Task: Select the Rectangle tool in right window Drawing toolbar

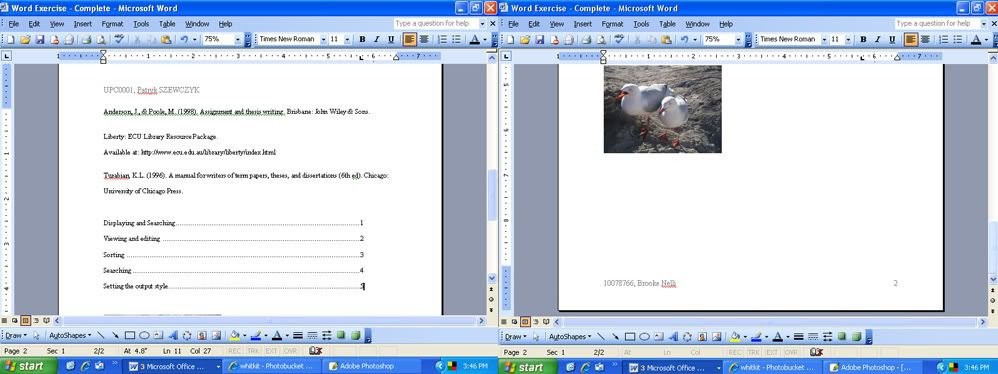Action: click(630, 335)
